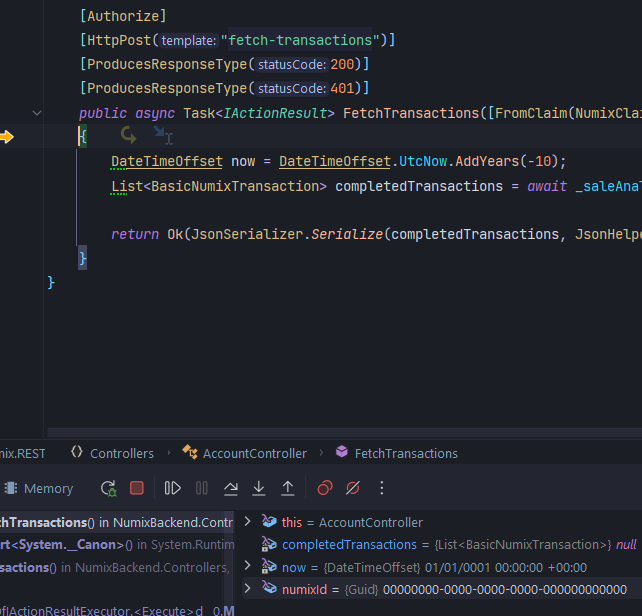Click the FetchTransactions breadcrumb
Image resolution: width=642 pixels, height=616 pixels.
(x=406, y=453)
